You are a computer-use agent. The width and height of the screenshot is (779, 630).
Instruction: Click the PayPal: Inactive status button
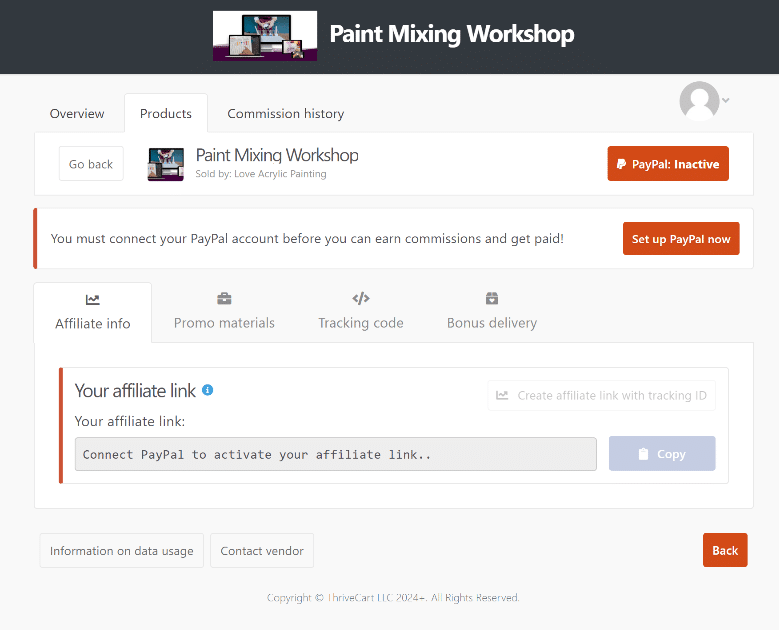tap(667, 164)
